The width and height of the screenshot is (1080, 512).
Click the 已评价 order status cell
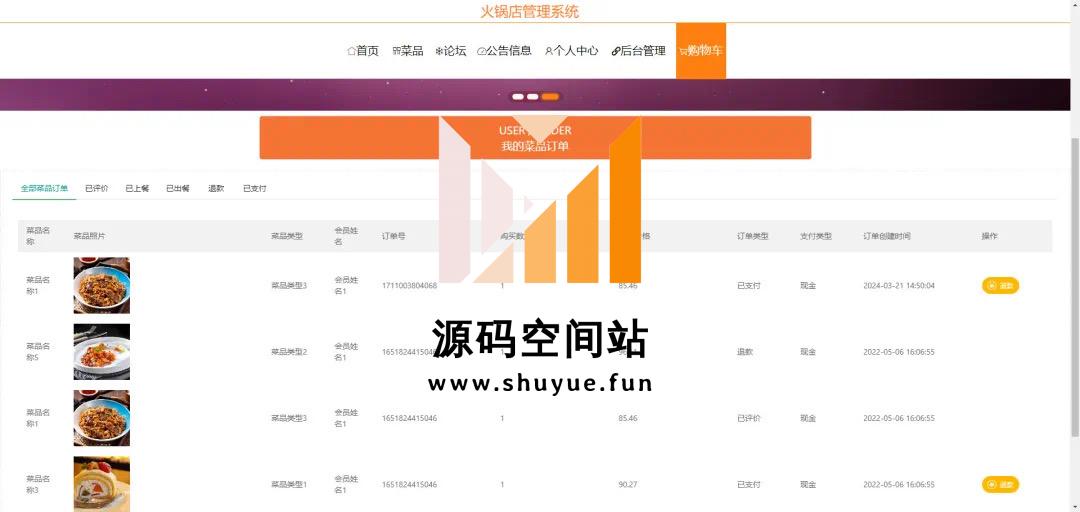749,418
